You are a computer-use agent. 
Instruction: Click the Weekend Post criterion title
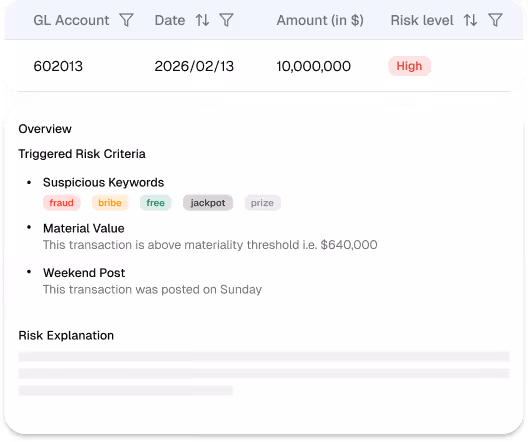(x=84, y=273)
